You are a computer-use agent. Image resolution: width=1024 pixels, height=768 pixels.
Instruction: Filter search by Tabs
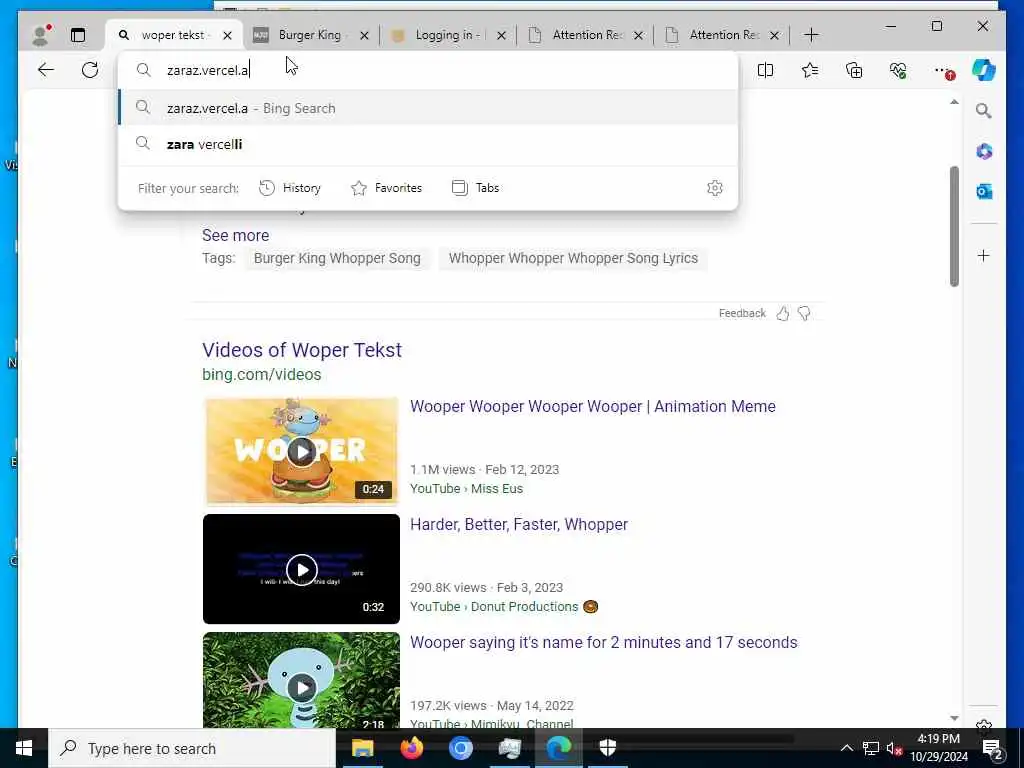click(x=475, y=188)
